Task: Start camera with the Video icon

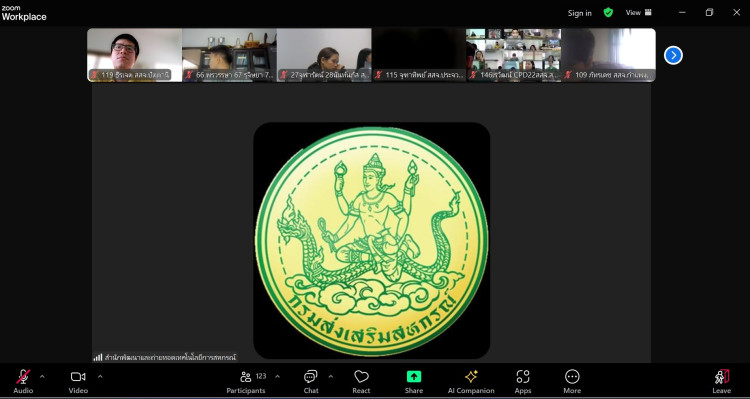Action: pos(78,377)
